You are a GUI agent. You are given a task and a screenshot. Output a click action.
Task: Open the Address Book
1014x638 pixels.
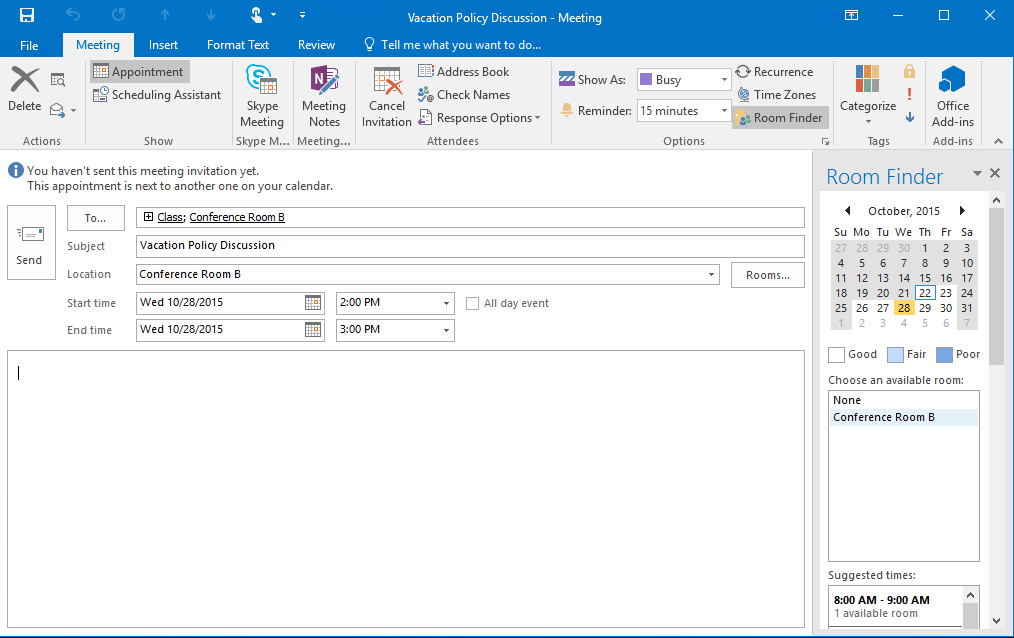click(x=463, y=72)
